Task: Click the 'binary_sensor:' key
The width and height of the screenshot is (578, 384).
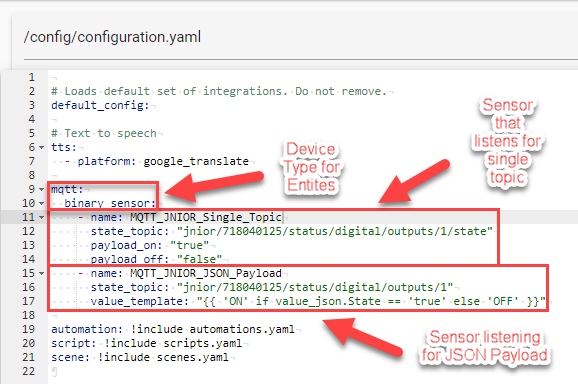Action: pos(110,203)
